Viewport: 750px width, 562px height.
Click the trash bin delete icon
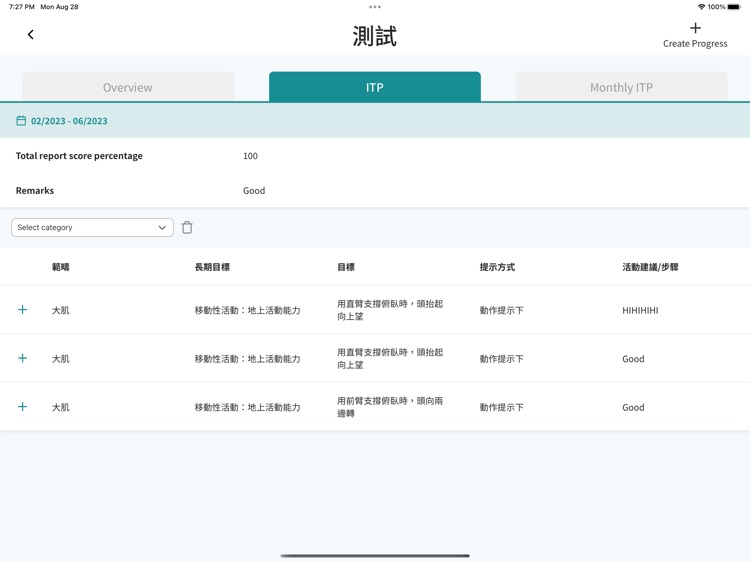[x=187, y=228]
